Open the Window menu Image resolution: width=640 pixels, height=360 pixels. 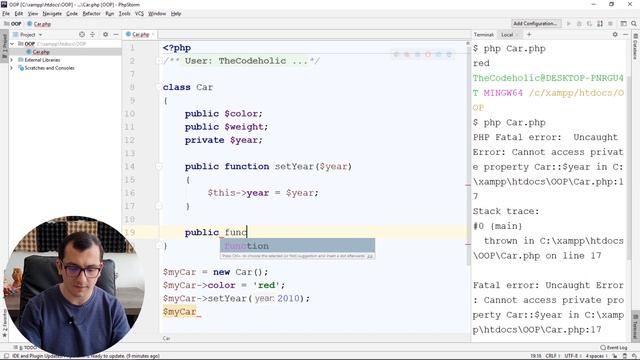point(157,13)
